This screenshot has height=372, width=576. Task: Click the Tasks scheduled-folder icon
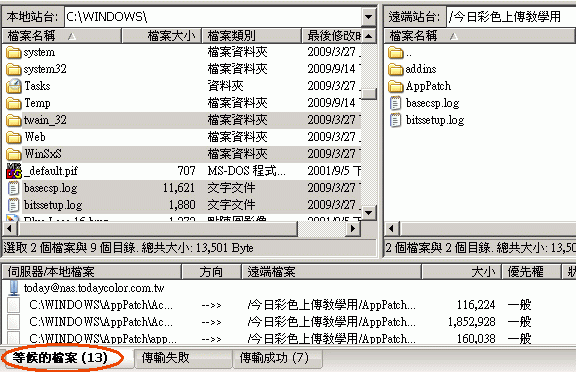pyautogui.click(x=14, y=86)
